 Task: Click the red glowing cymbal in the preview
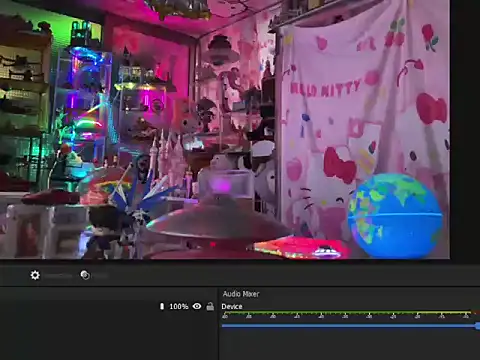click(300, 248)
